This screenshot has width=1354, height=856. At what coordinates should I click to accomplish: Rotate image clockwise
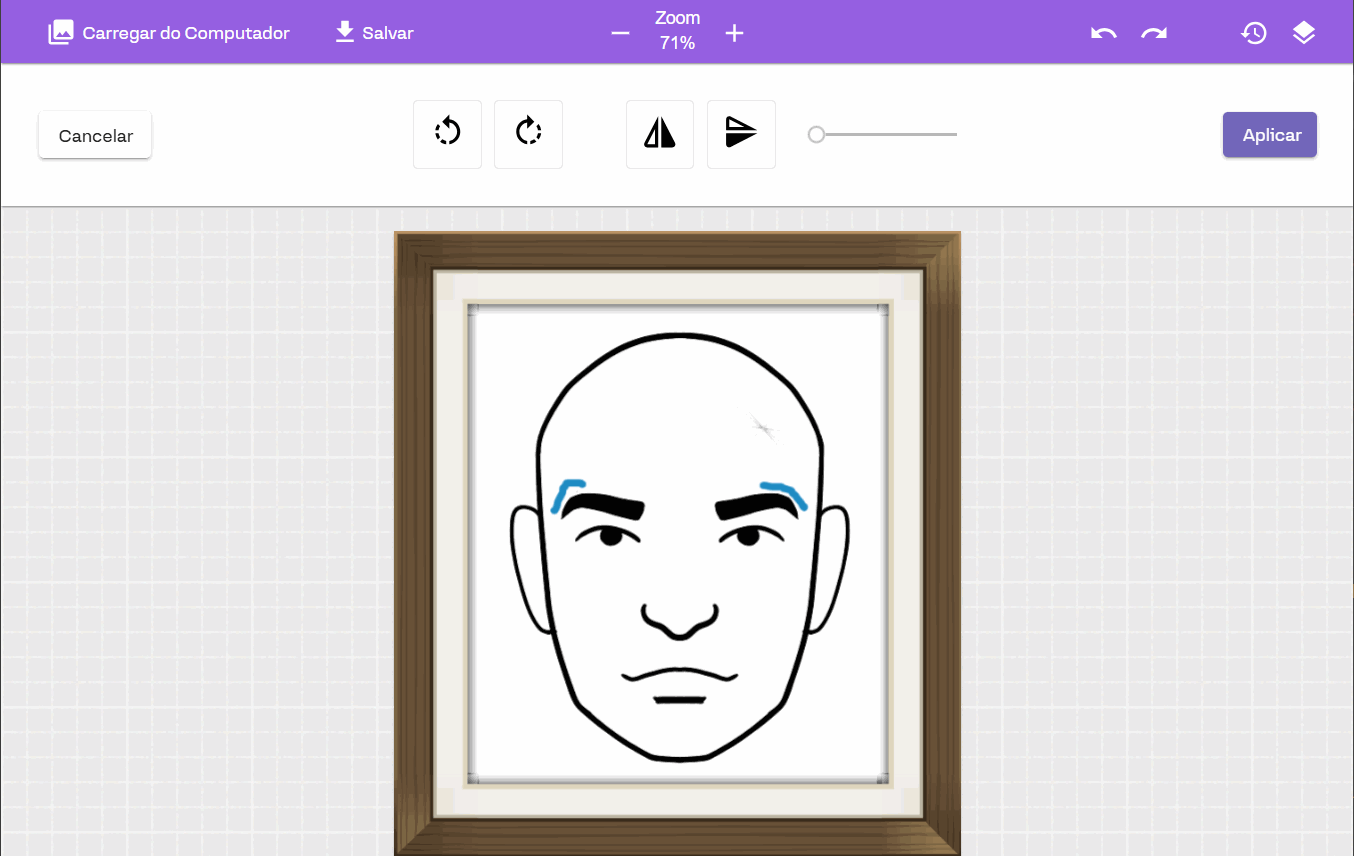point(528,134)
